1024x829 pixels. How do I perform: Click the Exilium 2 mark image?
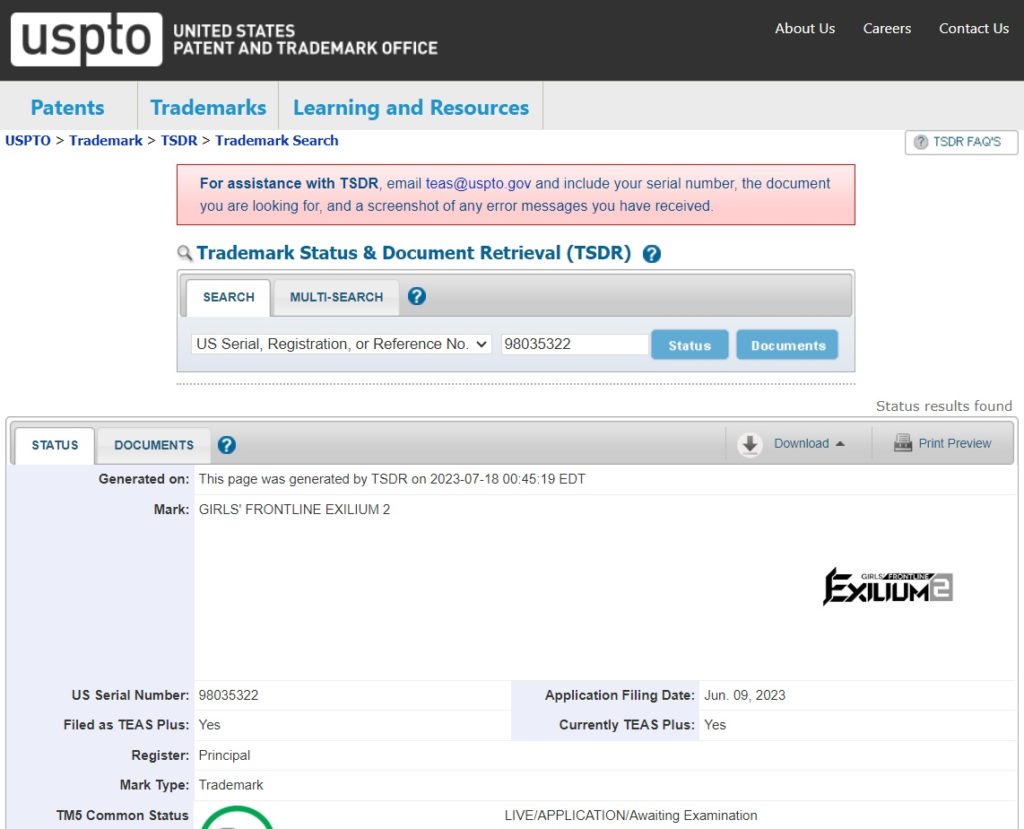pos(887,586)
